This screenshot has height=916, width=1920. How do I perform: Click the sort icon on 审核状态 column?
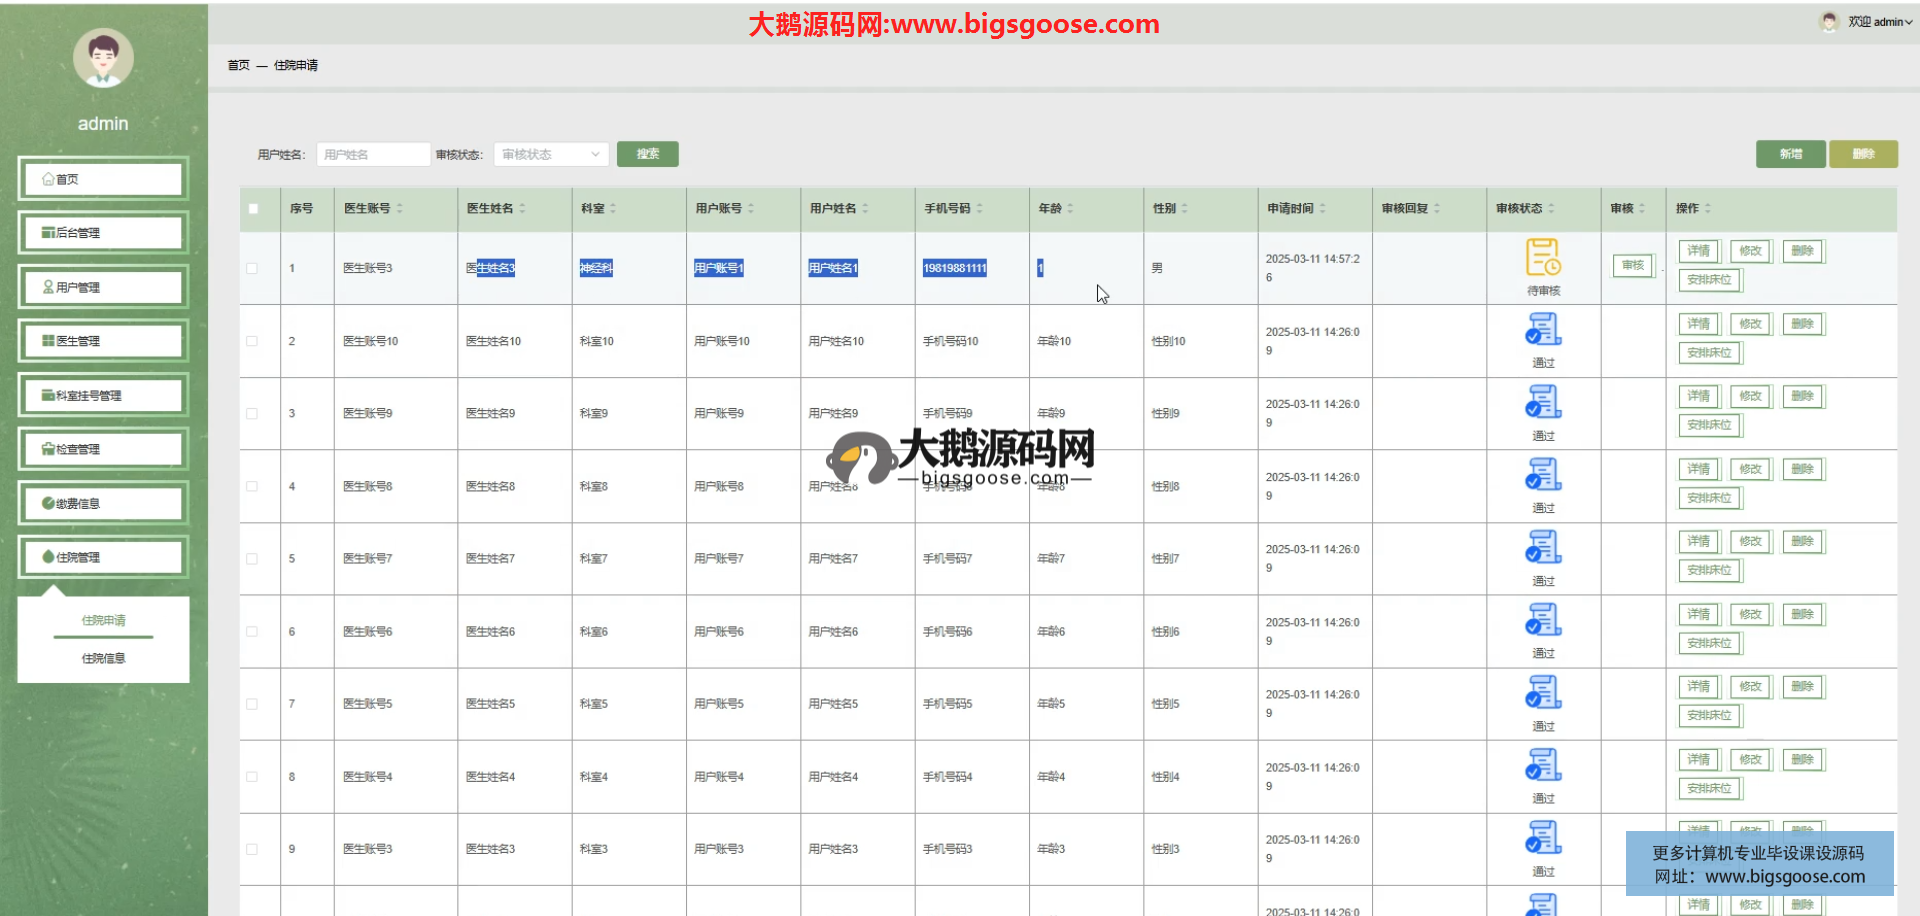click(1551, 209)
